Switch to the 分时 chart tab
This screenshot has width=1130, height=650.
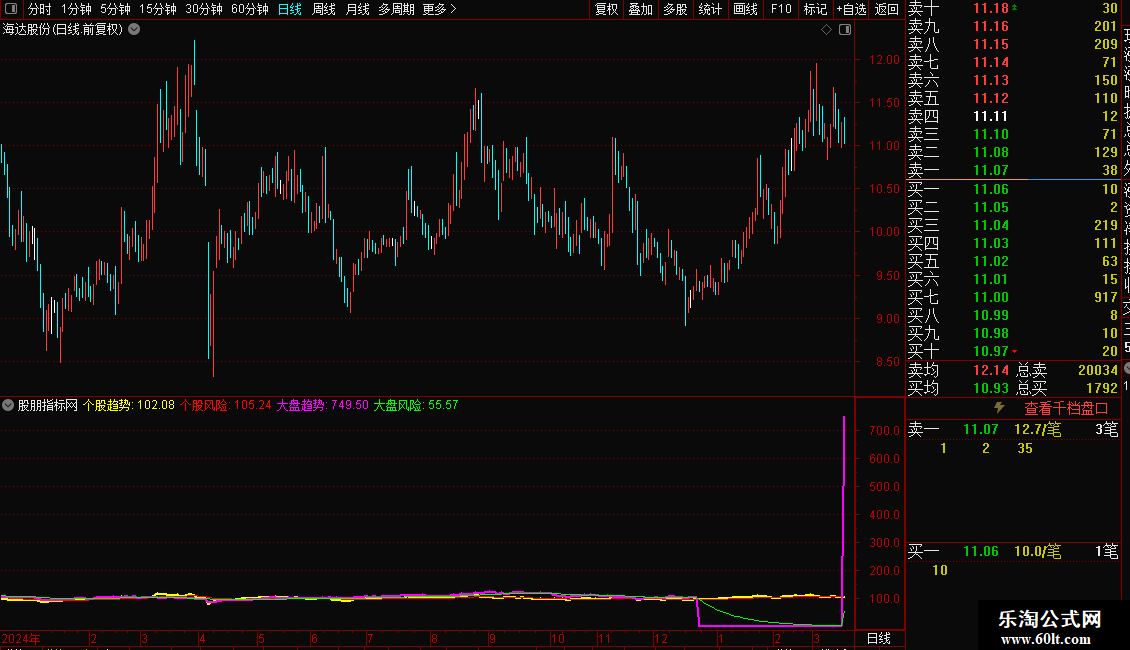tap(39, 9)
